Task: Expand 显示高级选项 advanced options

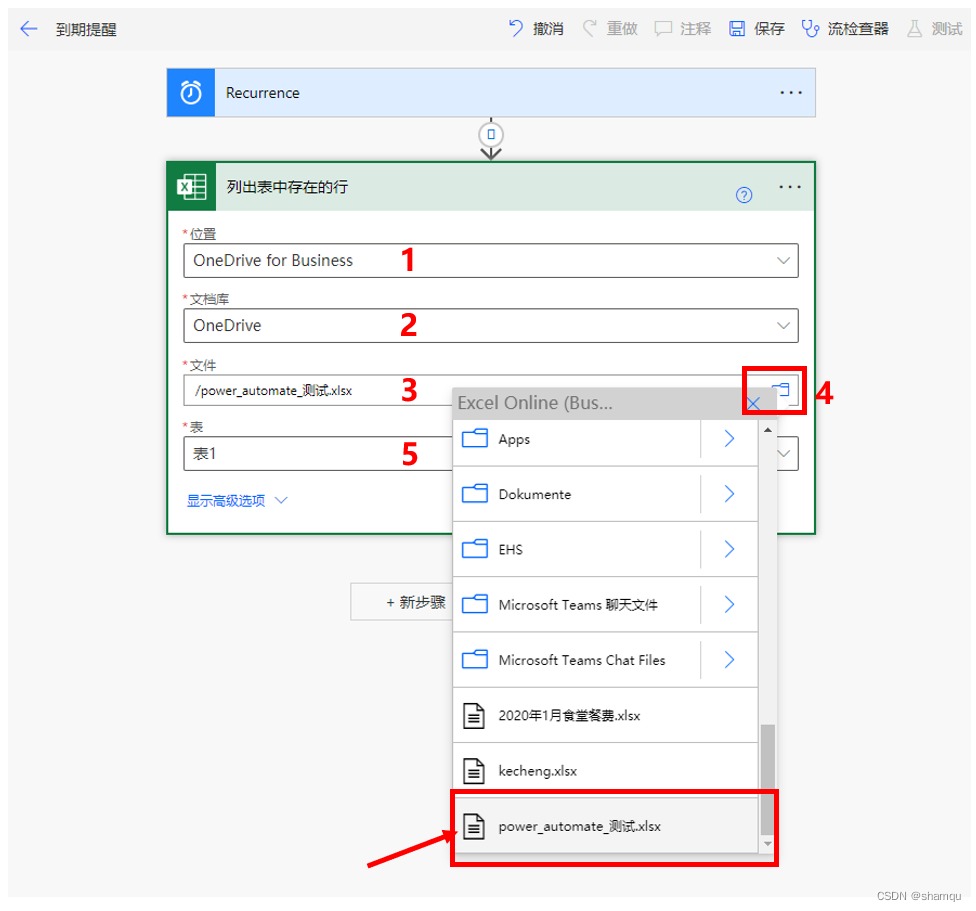Action: 237,500
